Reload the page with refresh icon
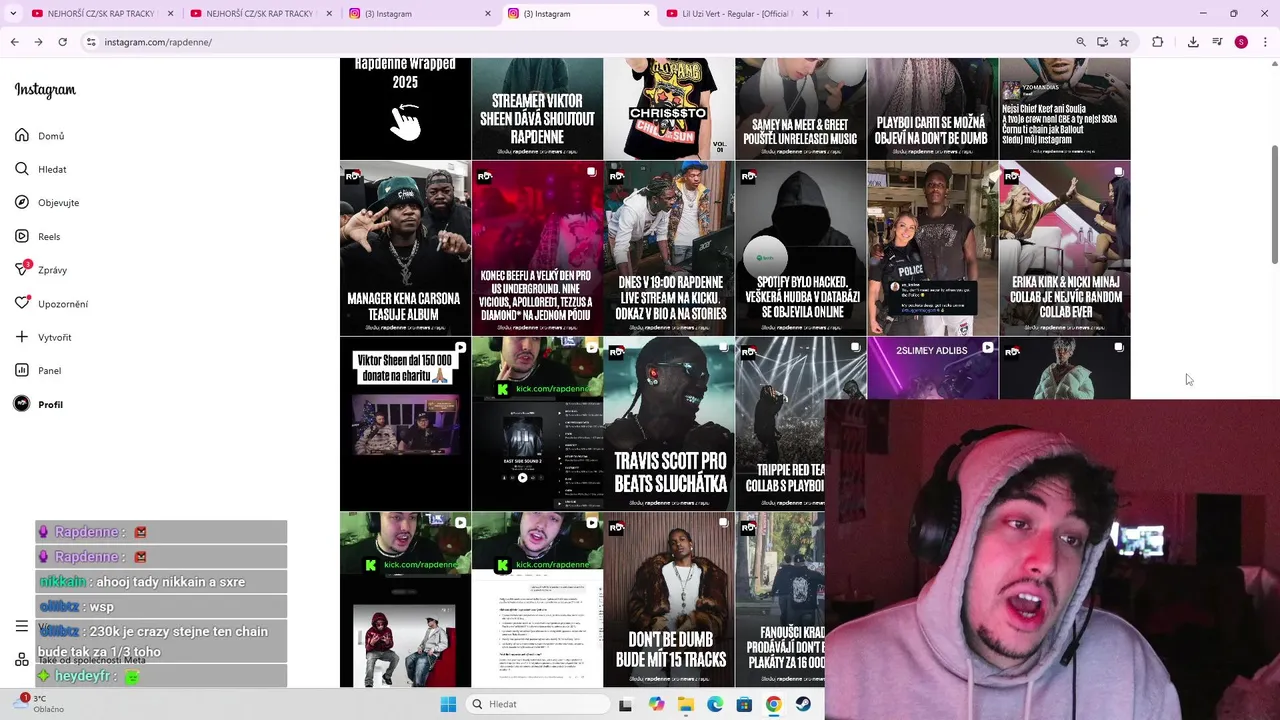The image size is (1280, 720). [62, 42]
